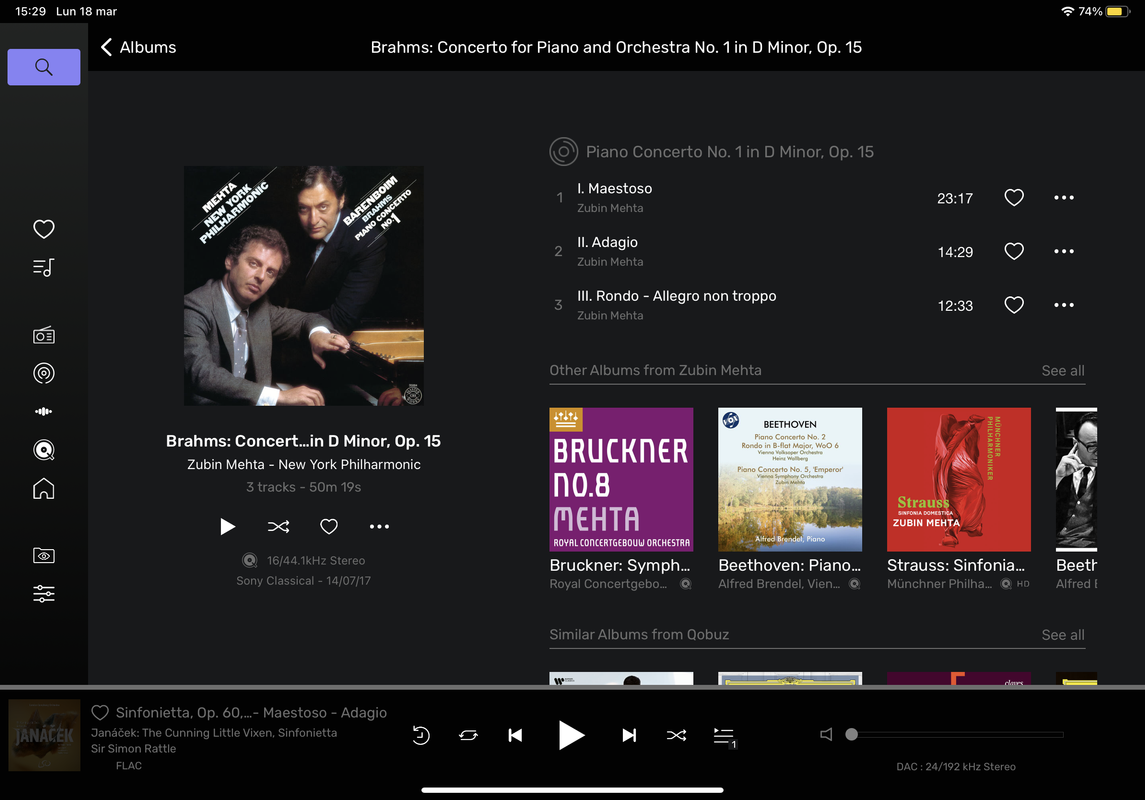
Task: Open the Janáček now-playing album thumbnail
Action: (45, 735)
